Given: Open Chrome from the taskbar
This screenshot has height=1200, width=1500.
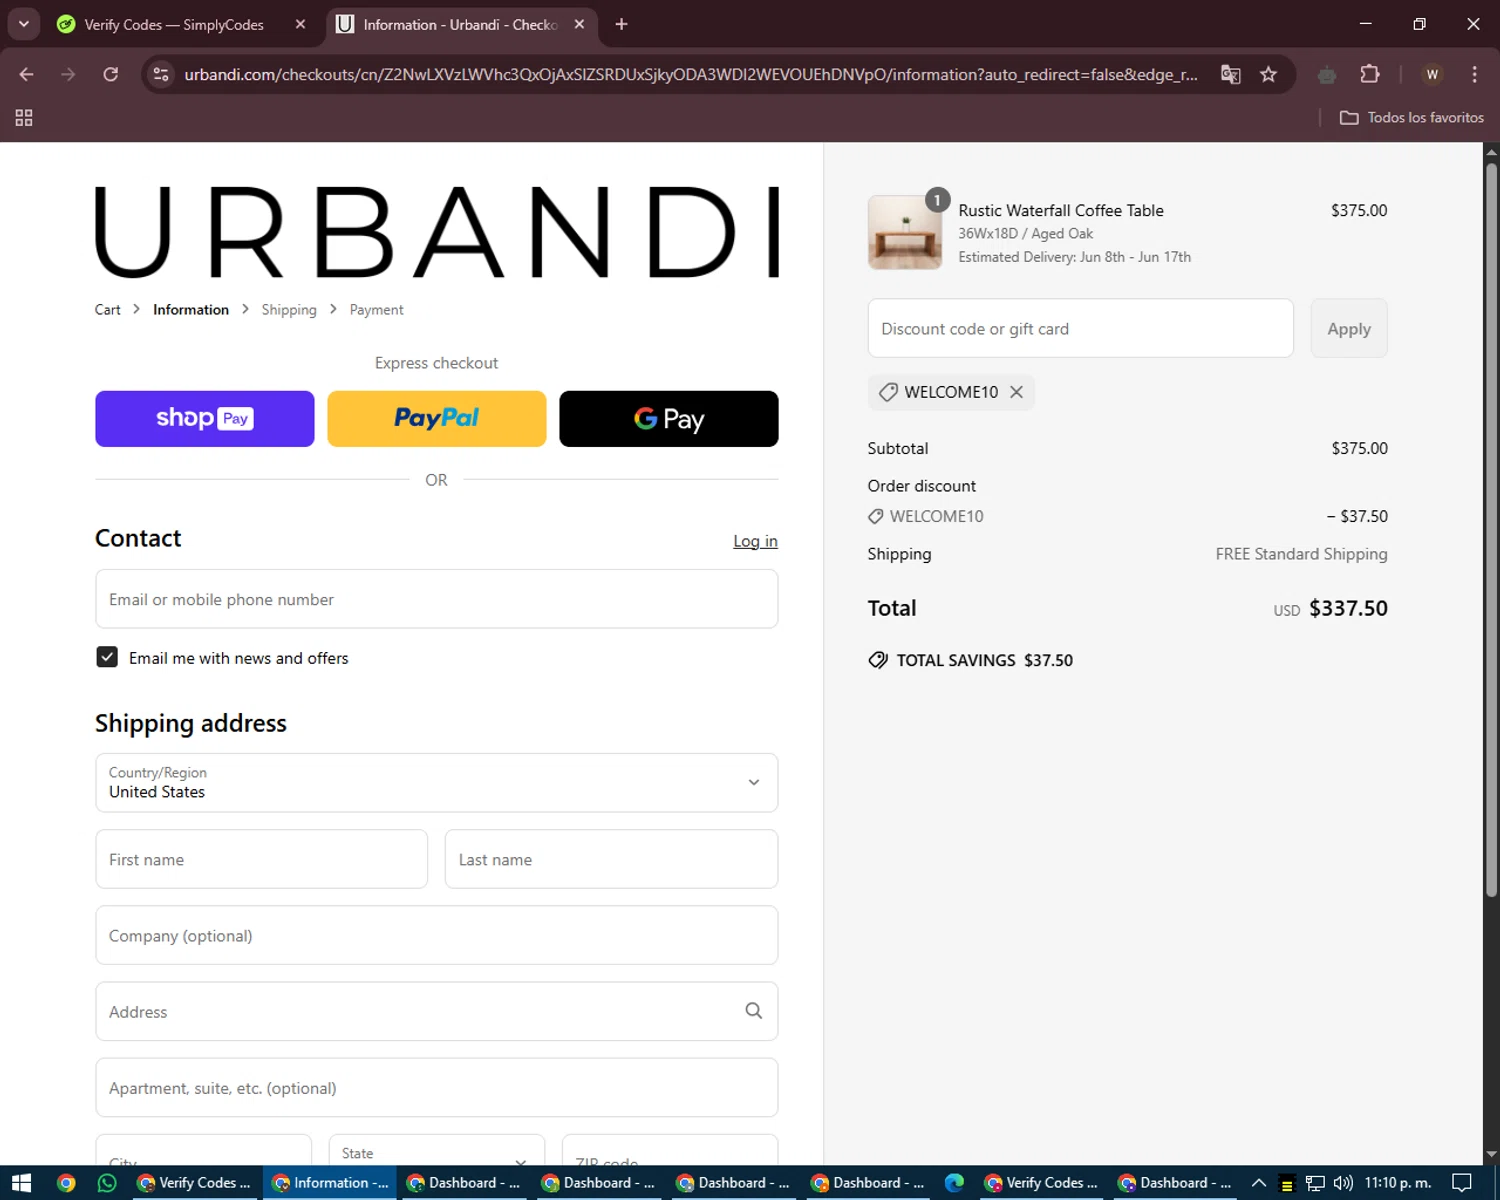Looking at the screenshot, I should click(x=66, y=1183).
